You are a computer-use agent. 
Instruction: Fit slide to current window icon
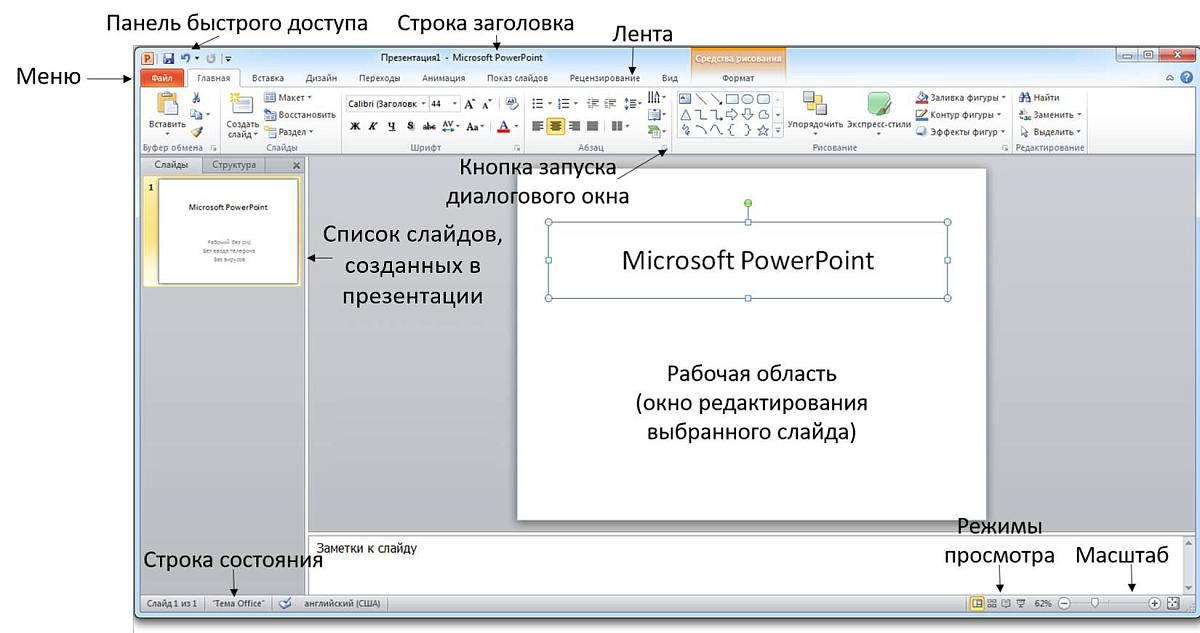click(1173, 604)
